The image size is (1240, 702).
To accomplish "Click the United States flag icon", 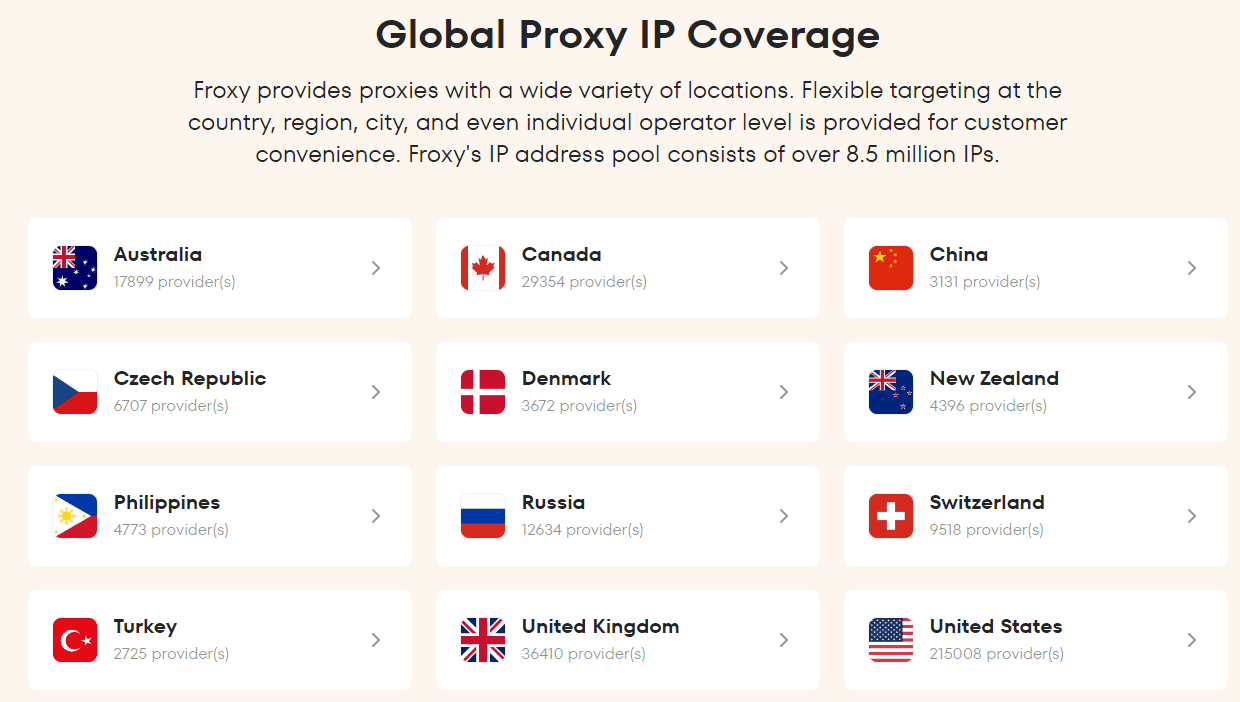I will pos(891,640).
